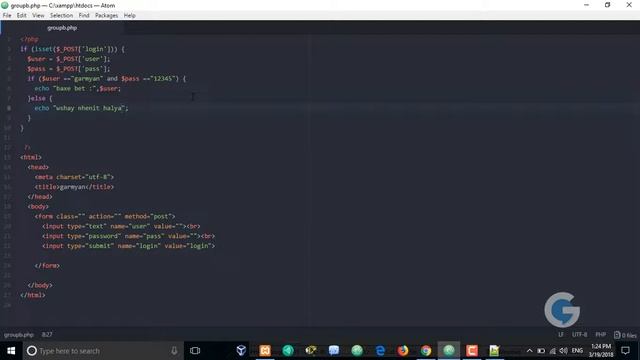Click the battery icon in system tray
This screenshot has width=640, height=360.
[541, 351]
